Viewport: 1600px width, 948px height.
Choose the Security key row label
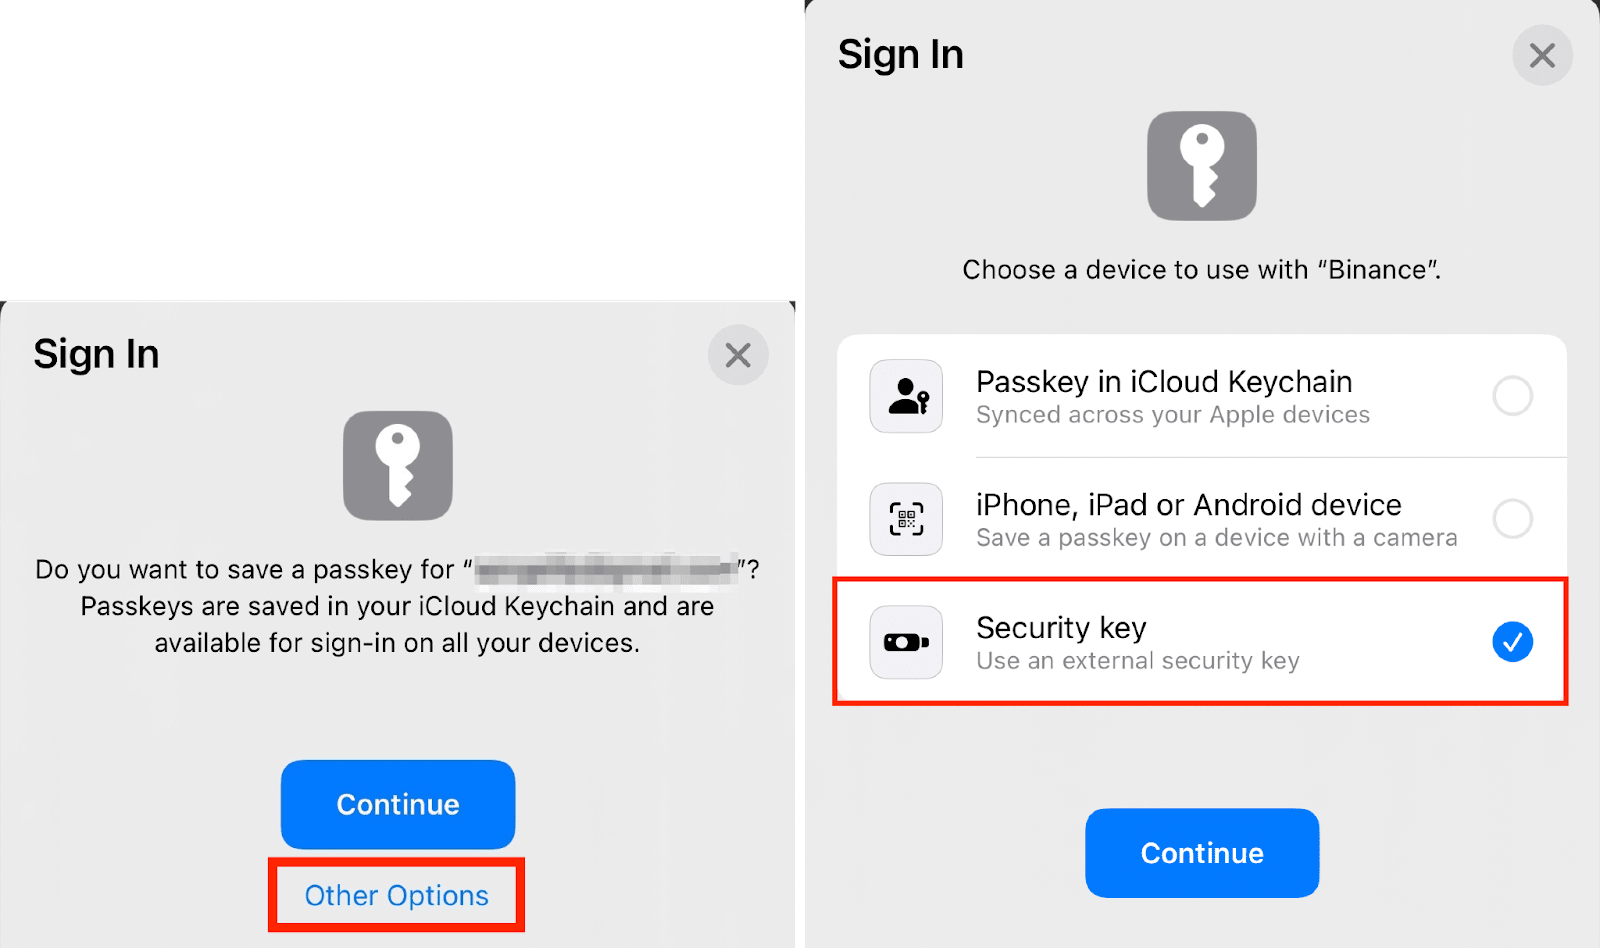[x=1061, y=628]
